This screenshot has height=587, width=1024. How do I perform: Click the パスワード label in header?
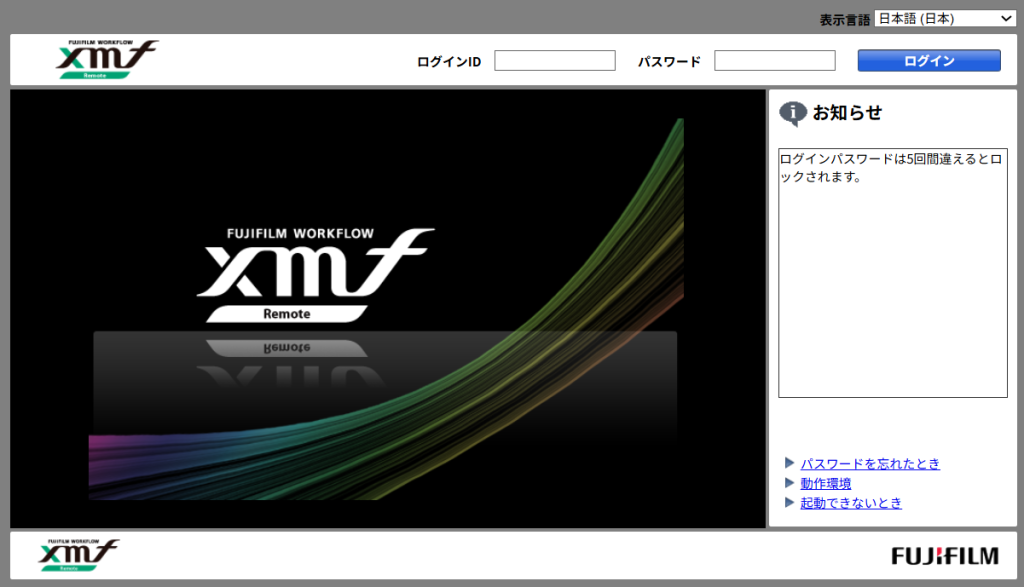click(x=669, y=61)
